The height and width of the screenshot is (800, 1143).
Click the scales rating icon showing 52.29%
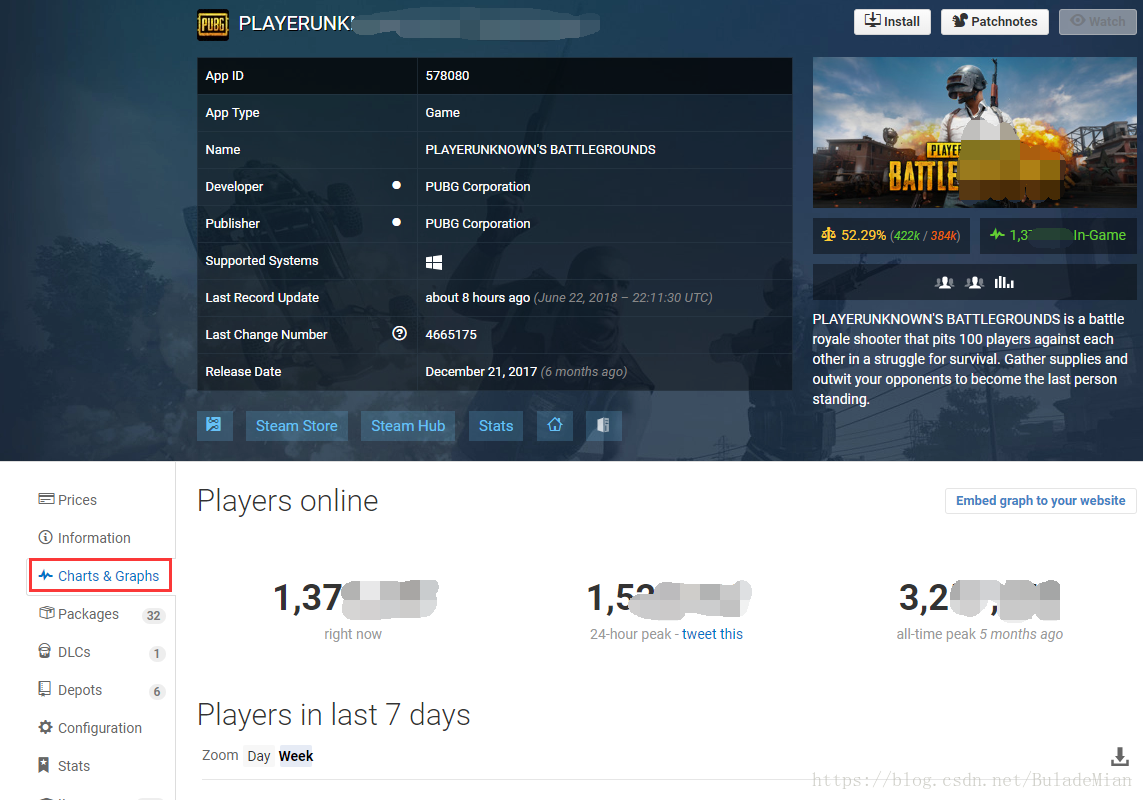coord(828,235)
